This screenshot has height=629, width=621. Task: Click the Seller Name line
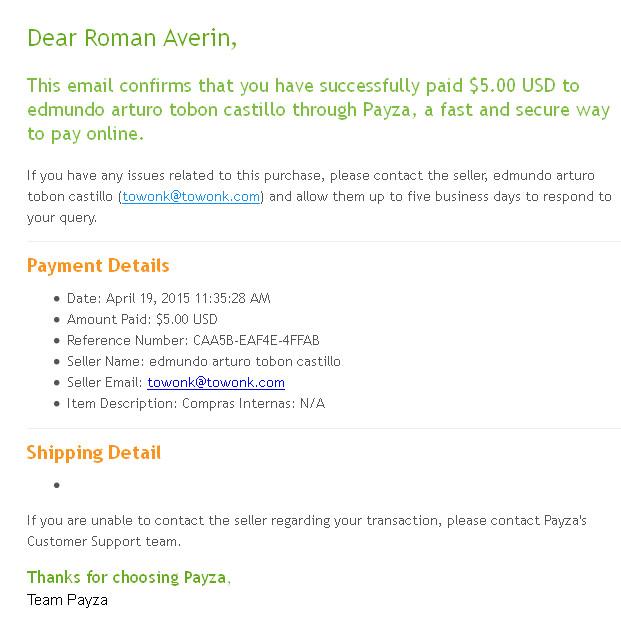204,362
